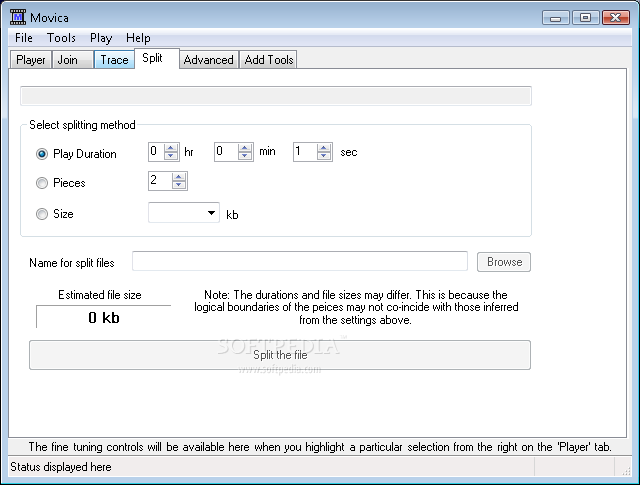This screenshot has height=485, width=640.
Task: Decrease the min value with down arrow
Action: [x=245, y=156]
